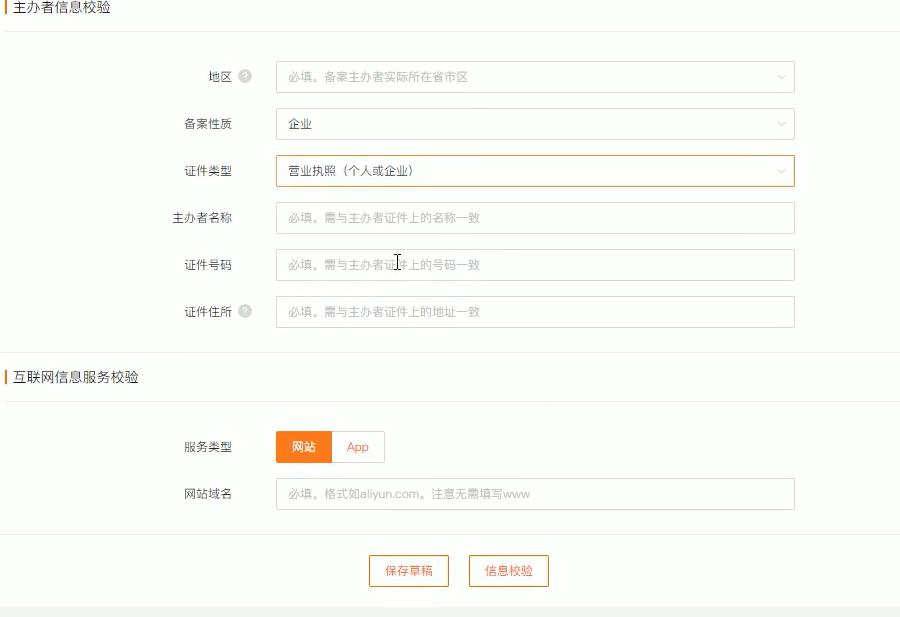Viewport: 900px width, 617px height.
Task: Open the 证件类型 dropdown showing 营业执照
Action: 535,171
